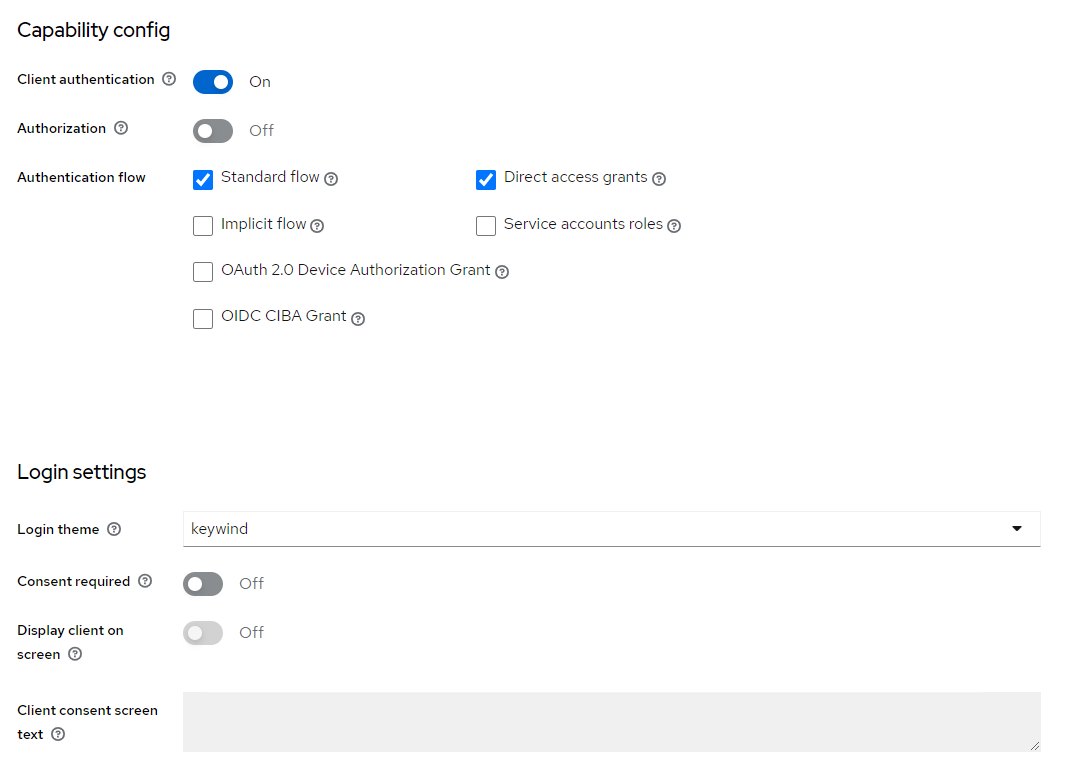Toggle Consent required switch on
Screen dimensions: 1075x771
point(203,584)
